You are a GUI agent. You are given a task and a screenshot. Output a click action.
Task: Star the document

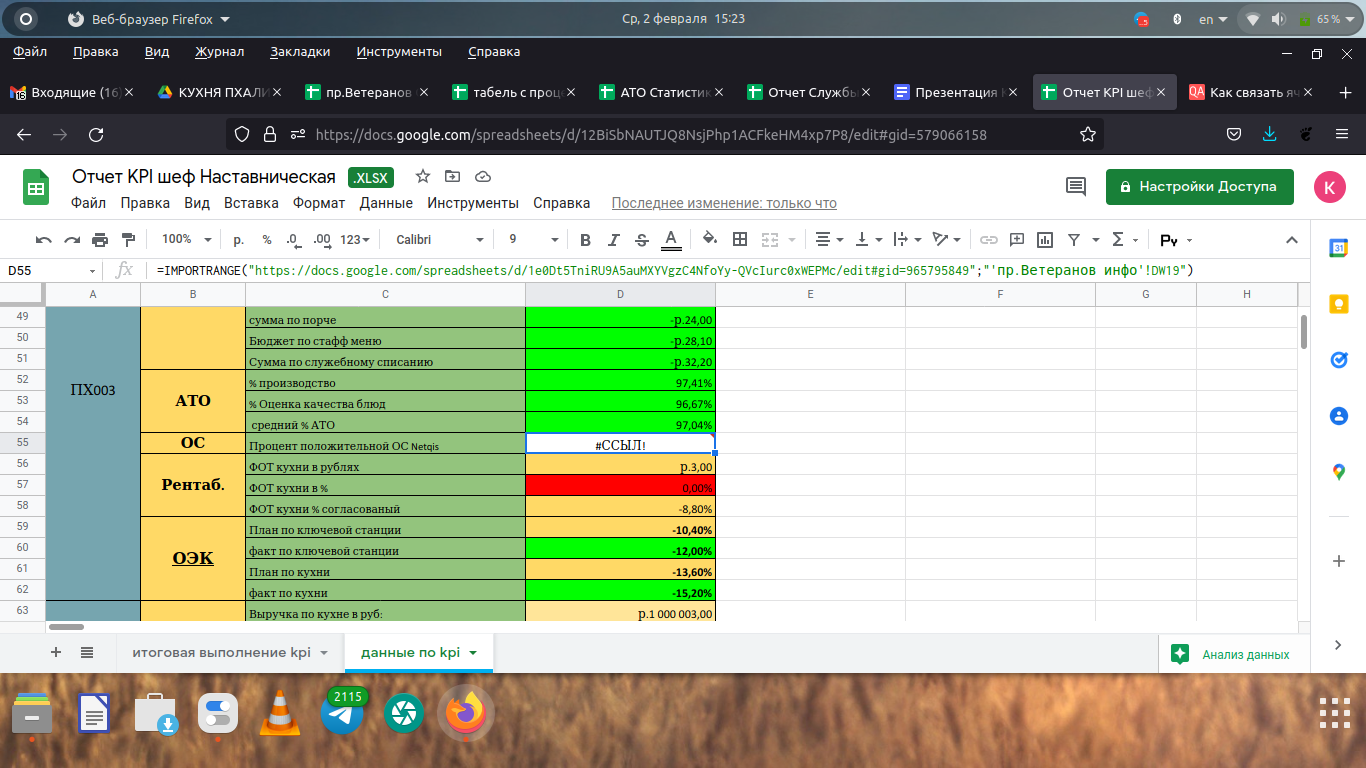tap(423, 176)
